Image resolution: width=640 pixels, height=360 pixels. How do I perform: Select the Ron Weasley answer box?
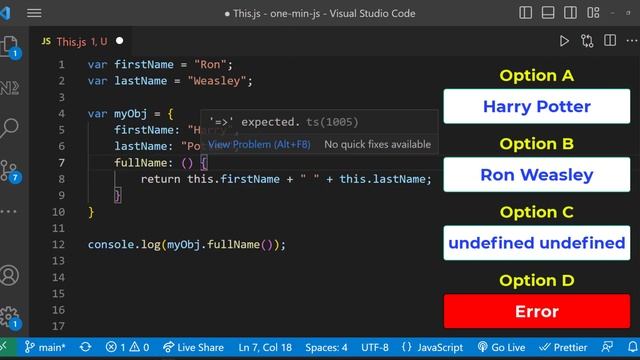(x=537, y=175)
